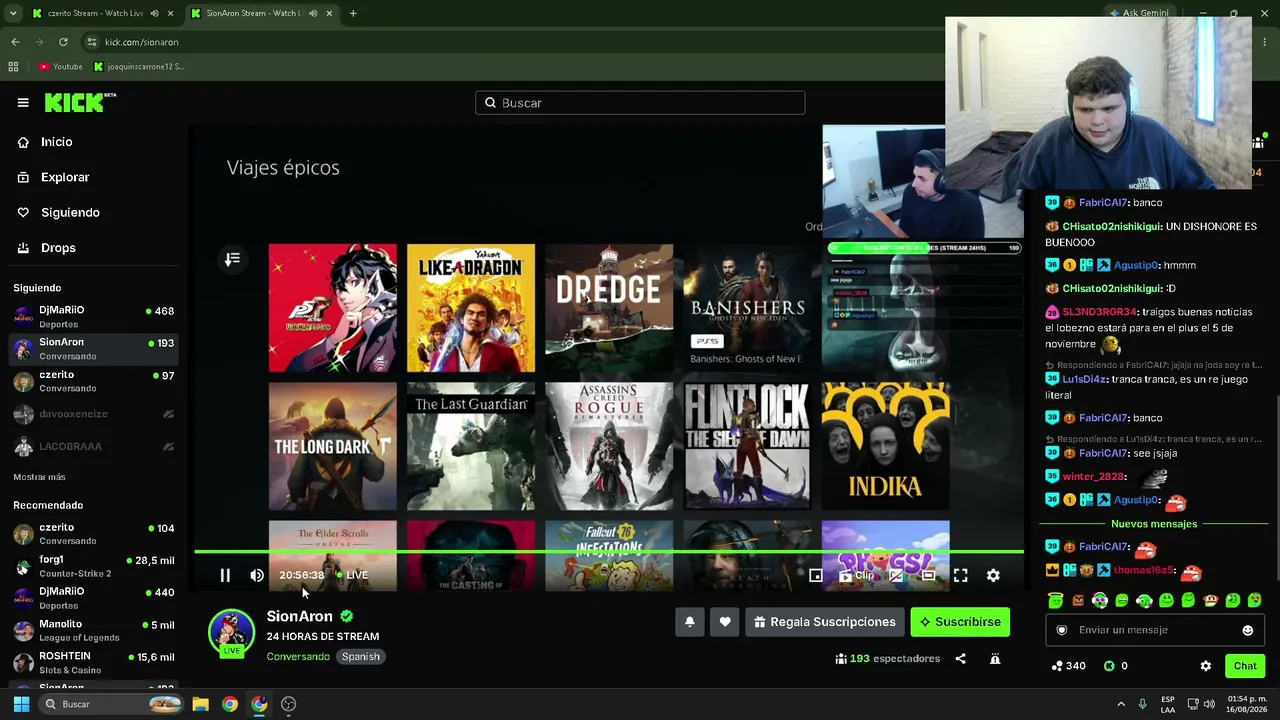Open the bookmarks bar apps grid
The height and width of the screenshot is (720, 1280).
13,67
